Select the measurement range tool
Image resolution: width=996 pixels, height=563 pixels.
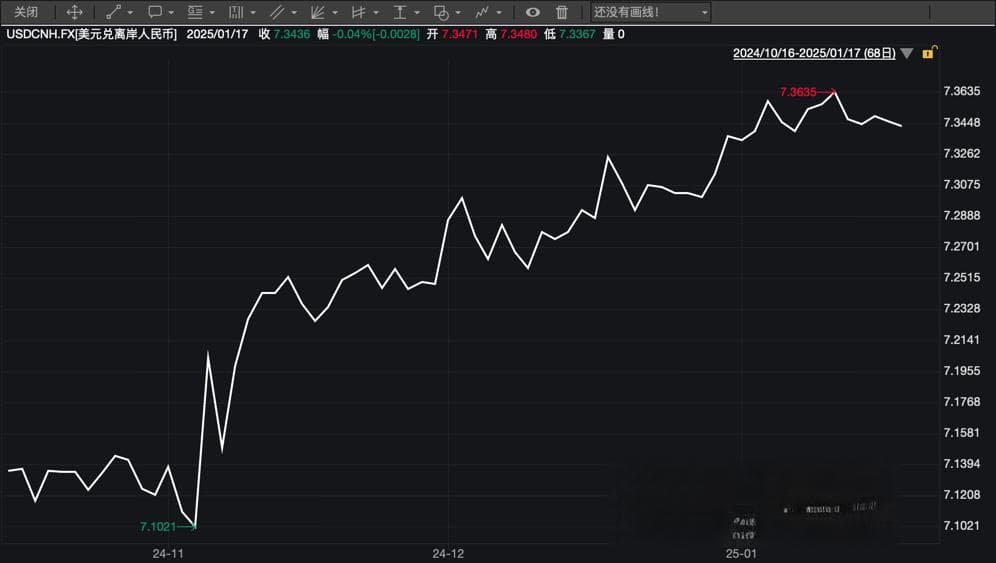pyautogui.click(x=400, y=12)
